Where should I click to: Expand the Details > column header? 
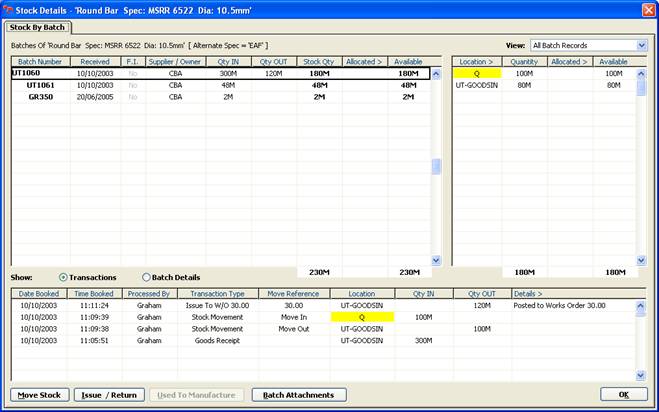pos(528,293)
